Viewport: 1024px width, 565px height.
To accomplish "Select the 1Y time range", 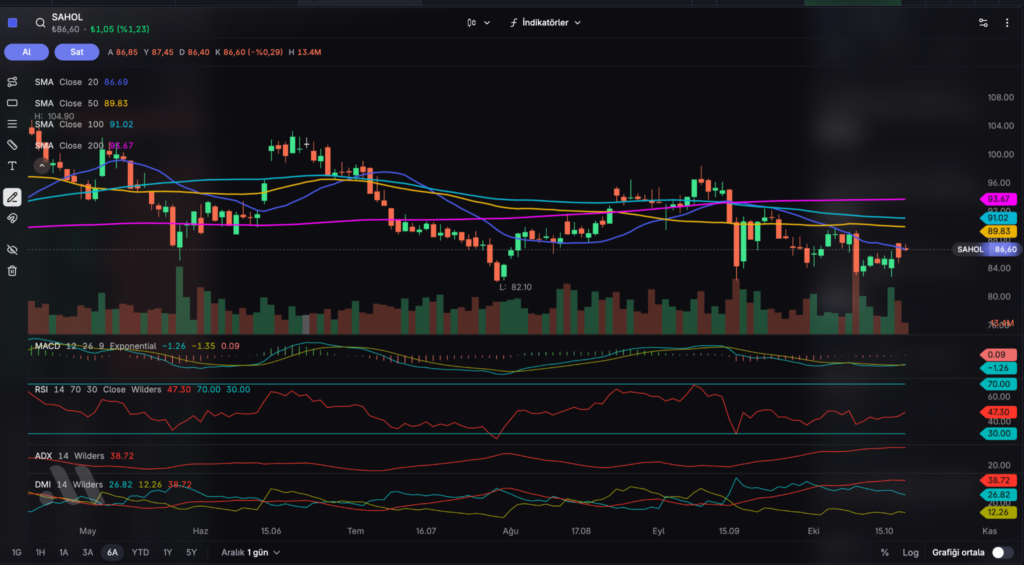I will click(x=167, y=553).
